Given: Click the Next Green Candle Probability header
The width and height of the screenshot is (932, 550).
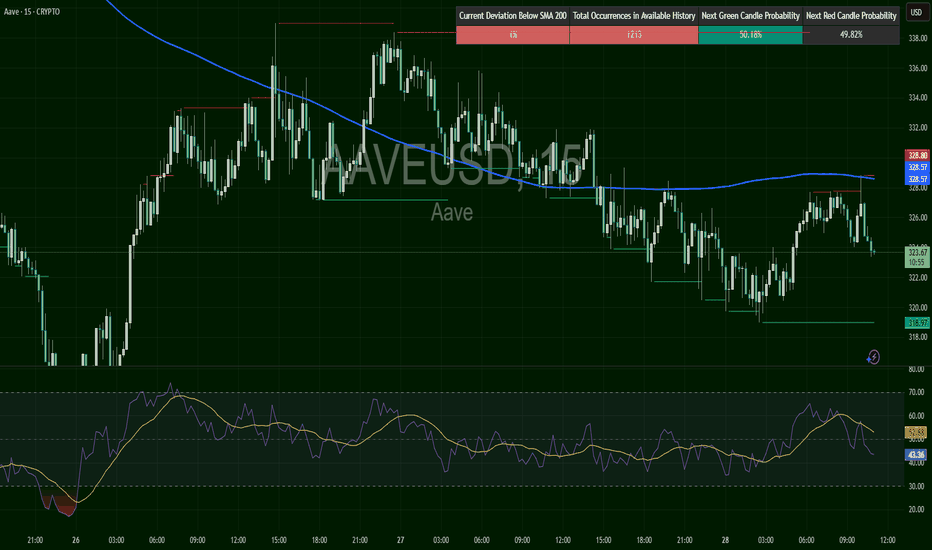Looking at the screenshot, I should [750, 15].
